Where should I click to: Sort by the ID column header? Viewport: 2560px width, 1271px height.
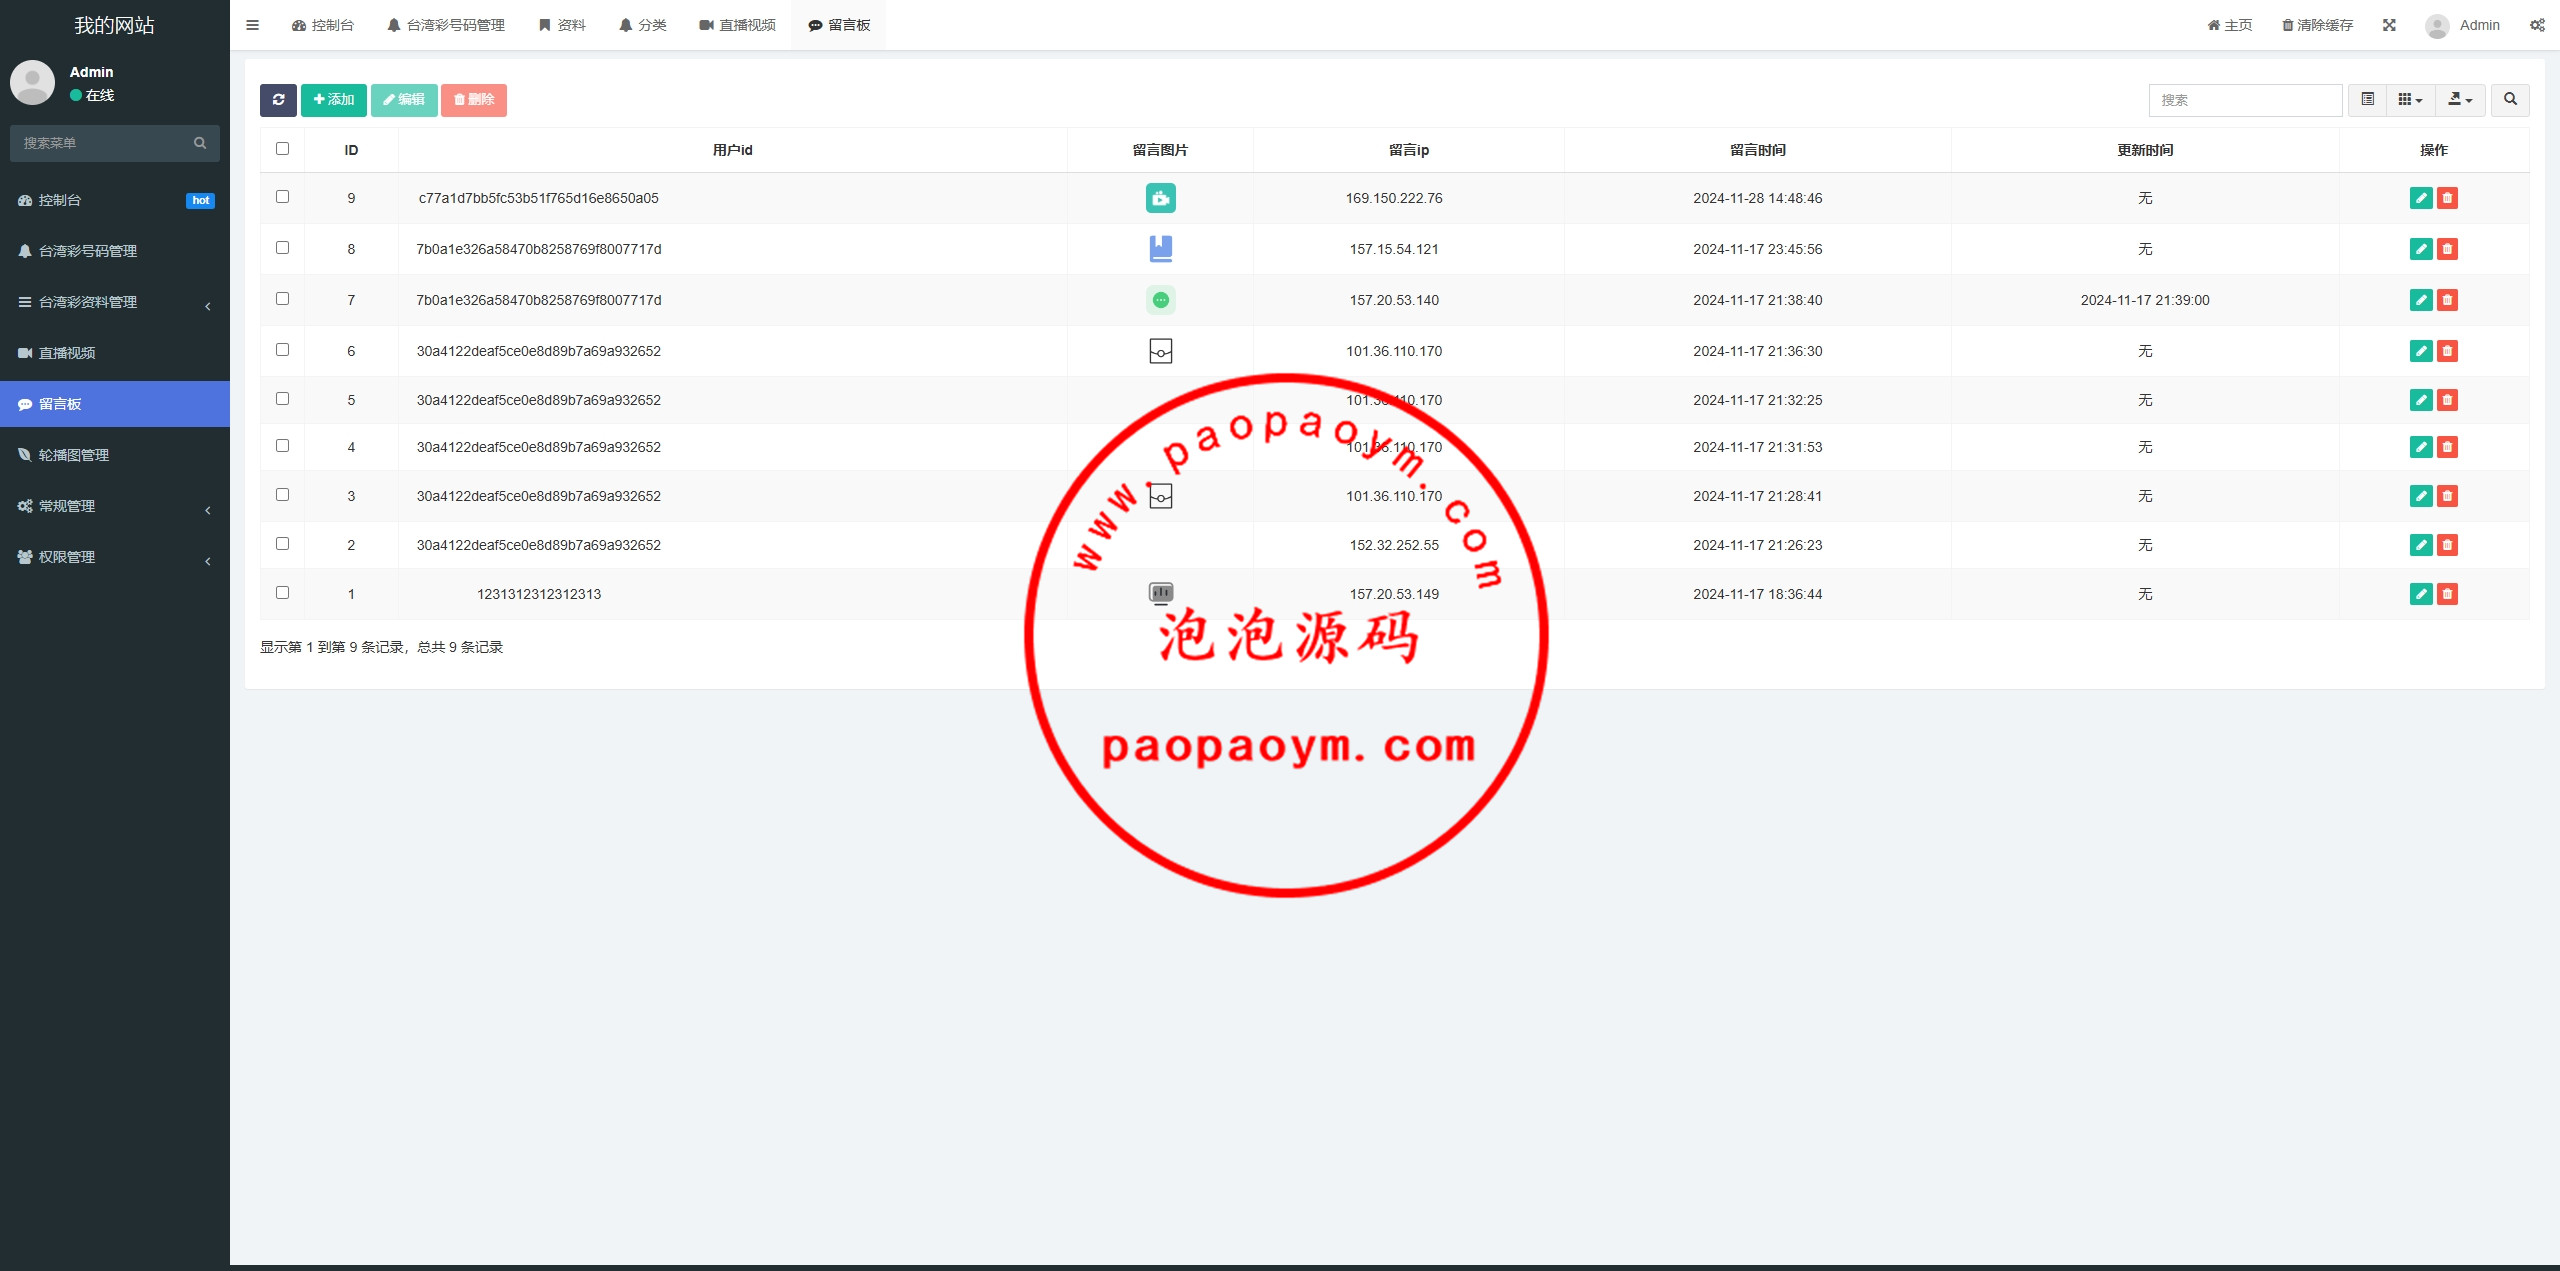point(351,150)
